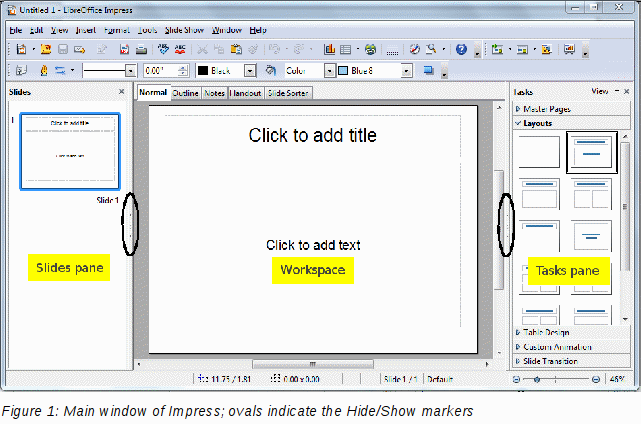Viewport: 642px width, 425px height.
Task: Open the Color area style dropdown
Action: pos(330,71)
